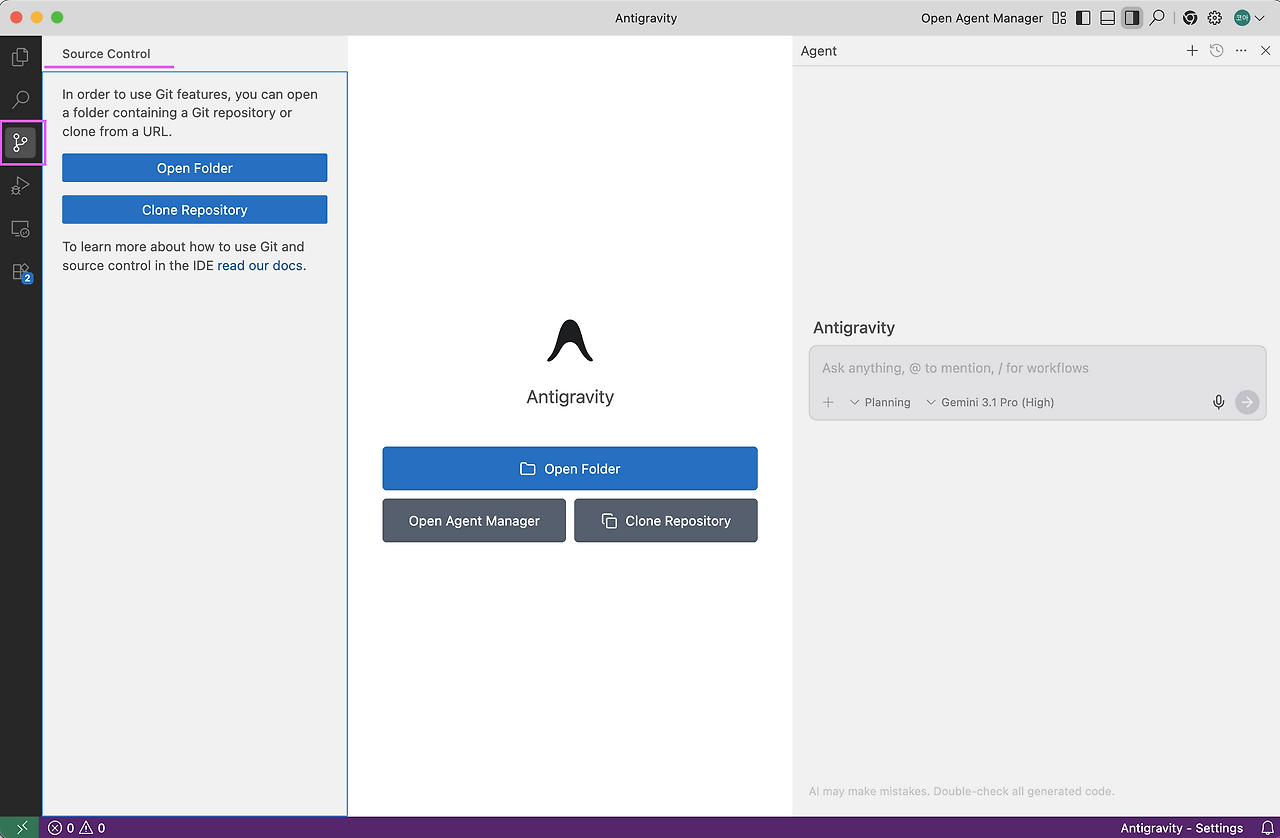The image size is (1280, 838).
Task: Add context with the plus in chat box
Action: click(x=828, y=402)
